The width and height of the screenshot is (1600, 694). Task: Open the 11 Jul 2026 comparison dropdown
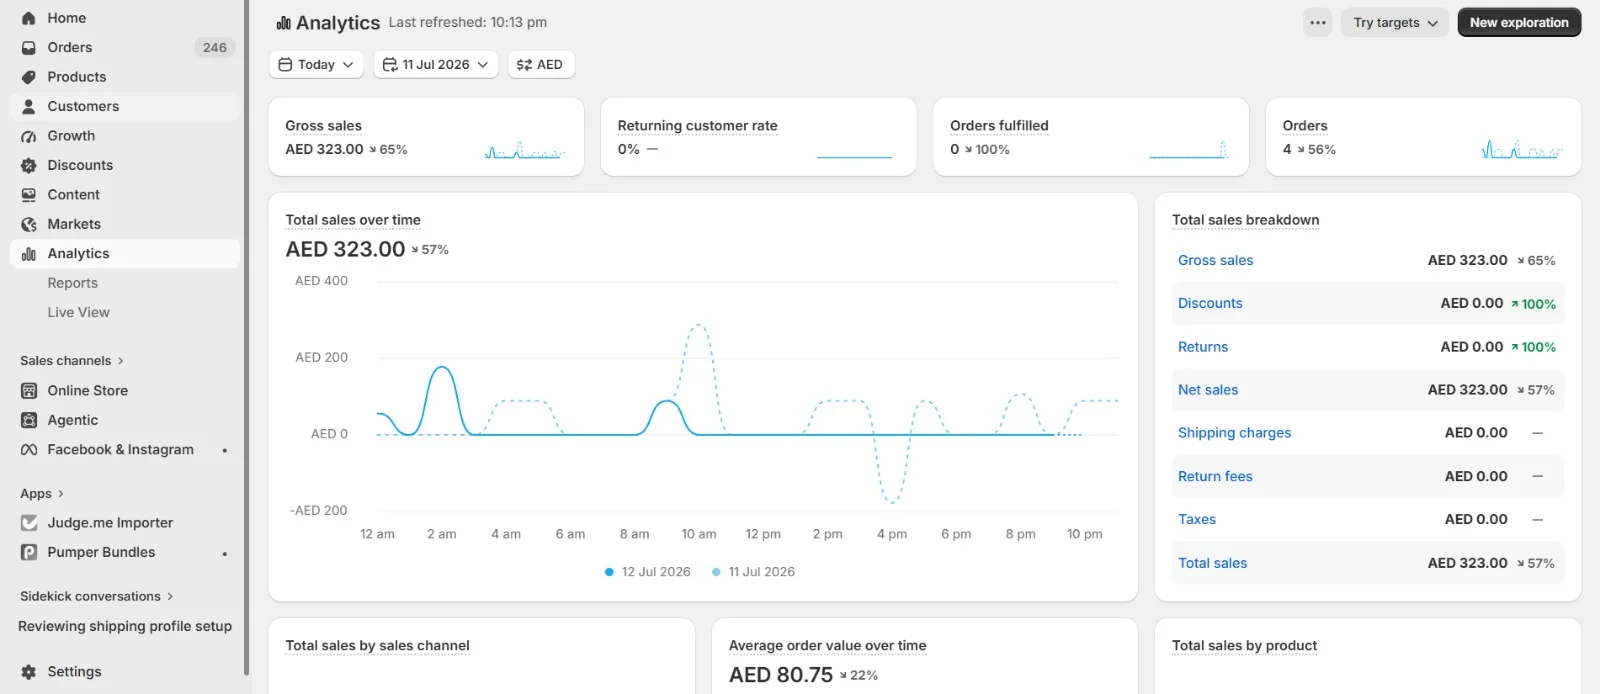436,64
